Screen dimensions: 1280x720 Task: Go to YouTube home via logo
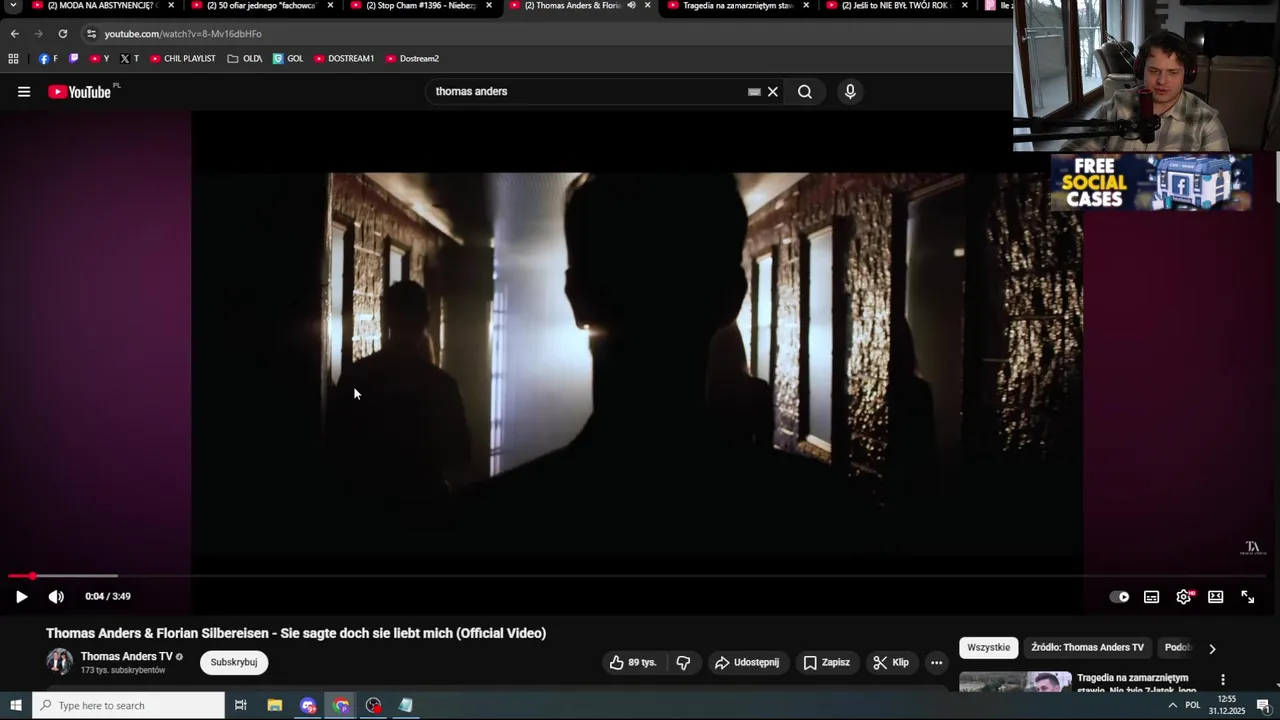[79, 92]
